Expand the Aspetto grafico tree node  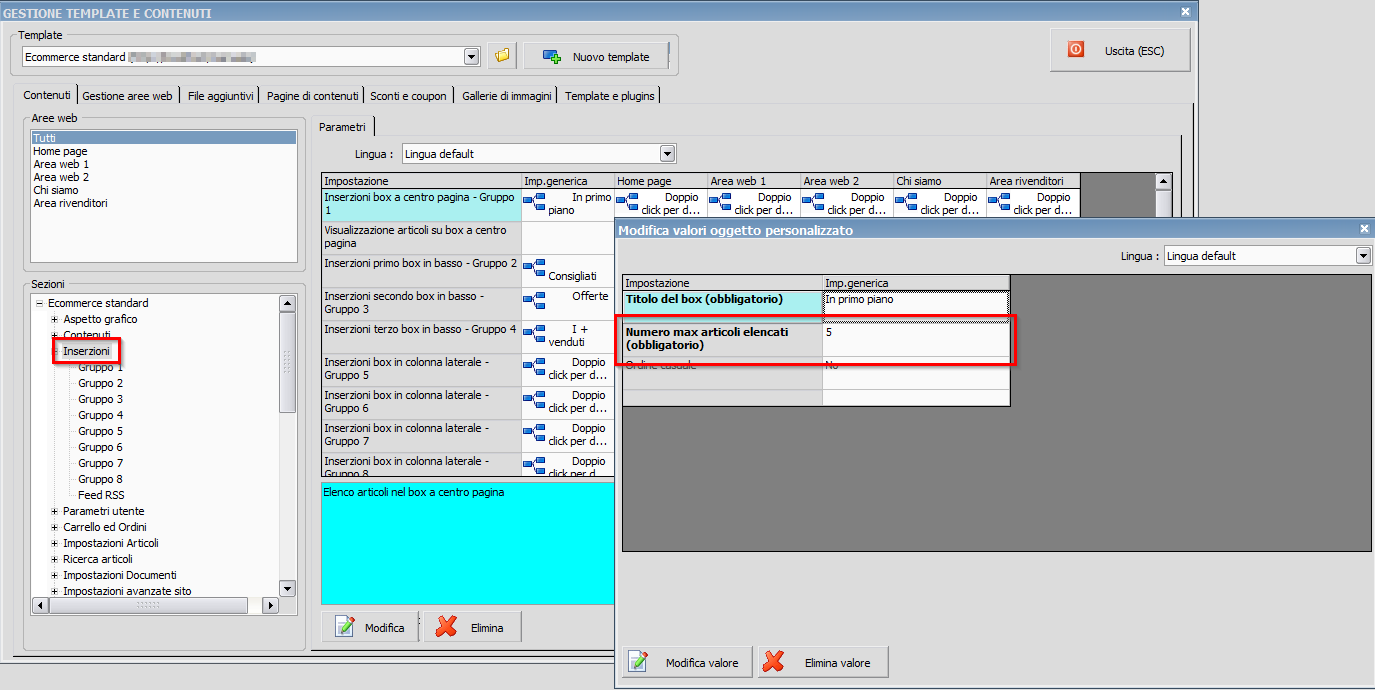(x=54, y=319)
